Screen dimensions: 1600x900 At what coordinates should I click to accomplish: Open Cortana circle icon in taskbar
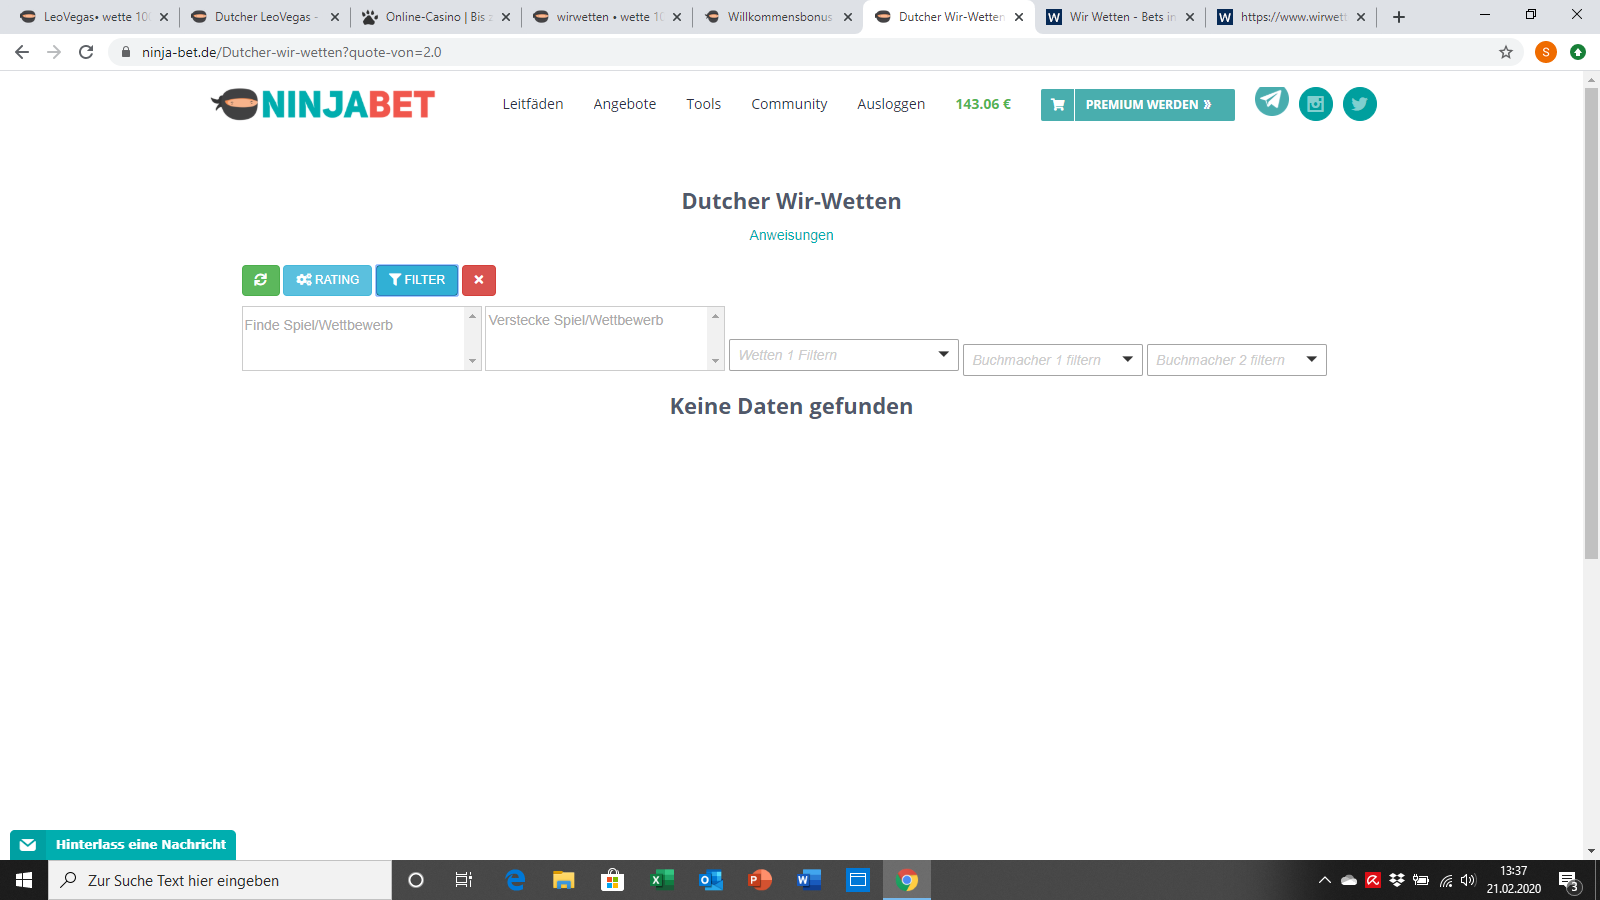pyautogui.click(x=416, y=880)
